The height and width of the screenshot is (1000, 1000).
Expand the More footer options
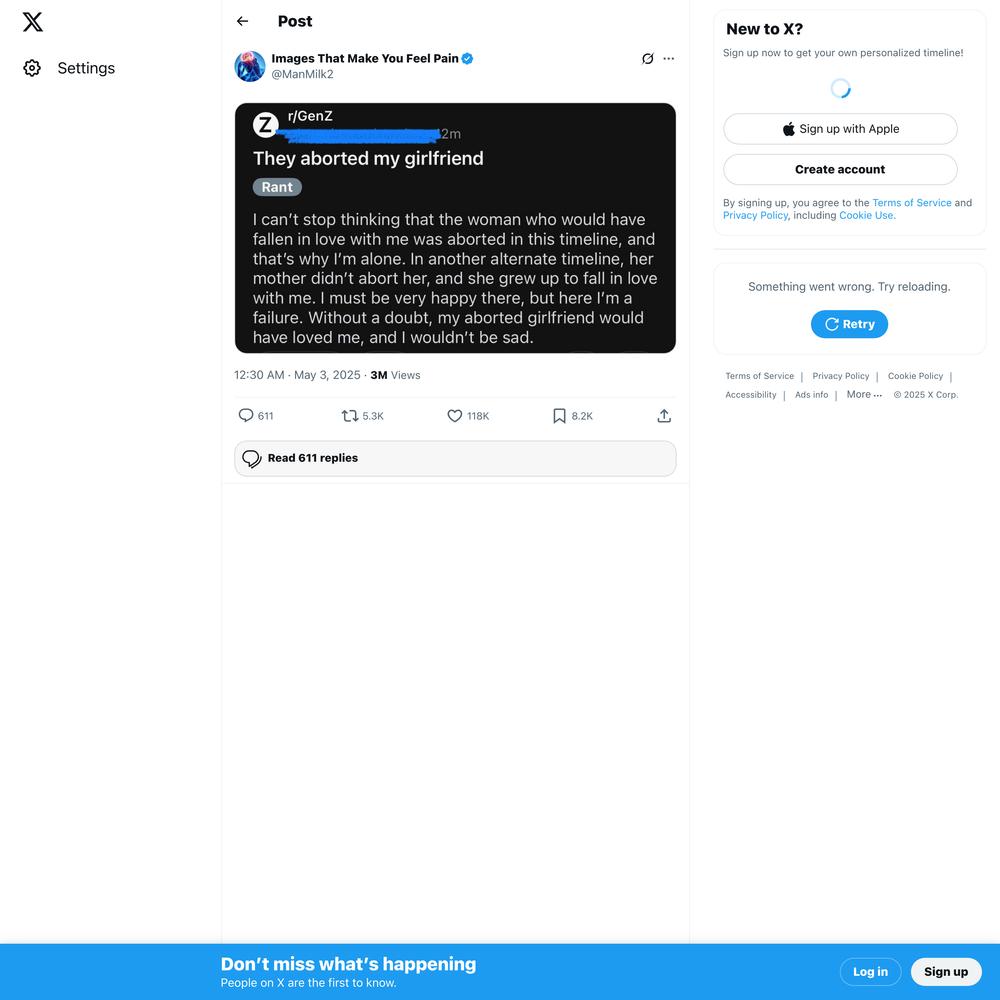click(864, 395)
